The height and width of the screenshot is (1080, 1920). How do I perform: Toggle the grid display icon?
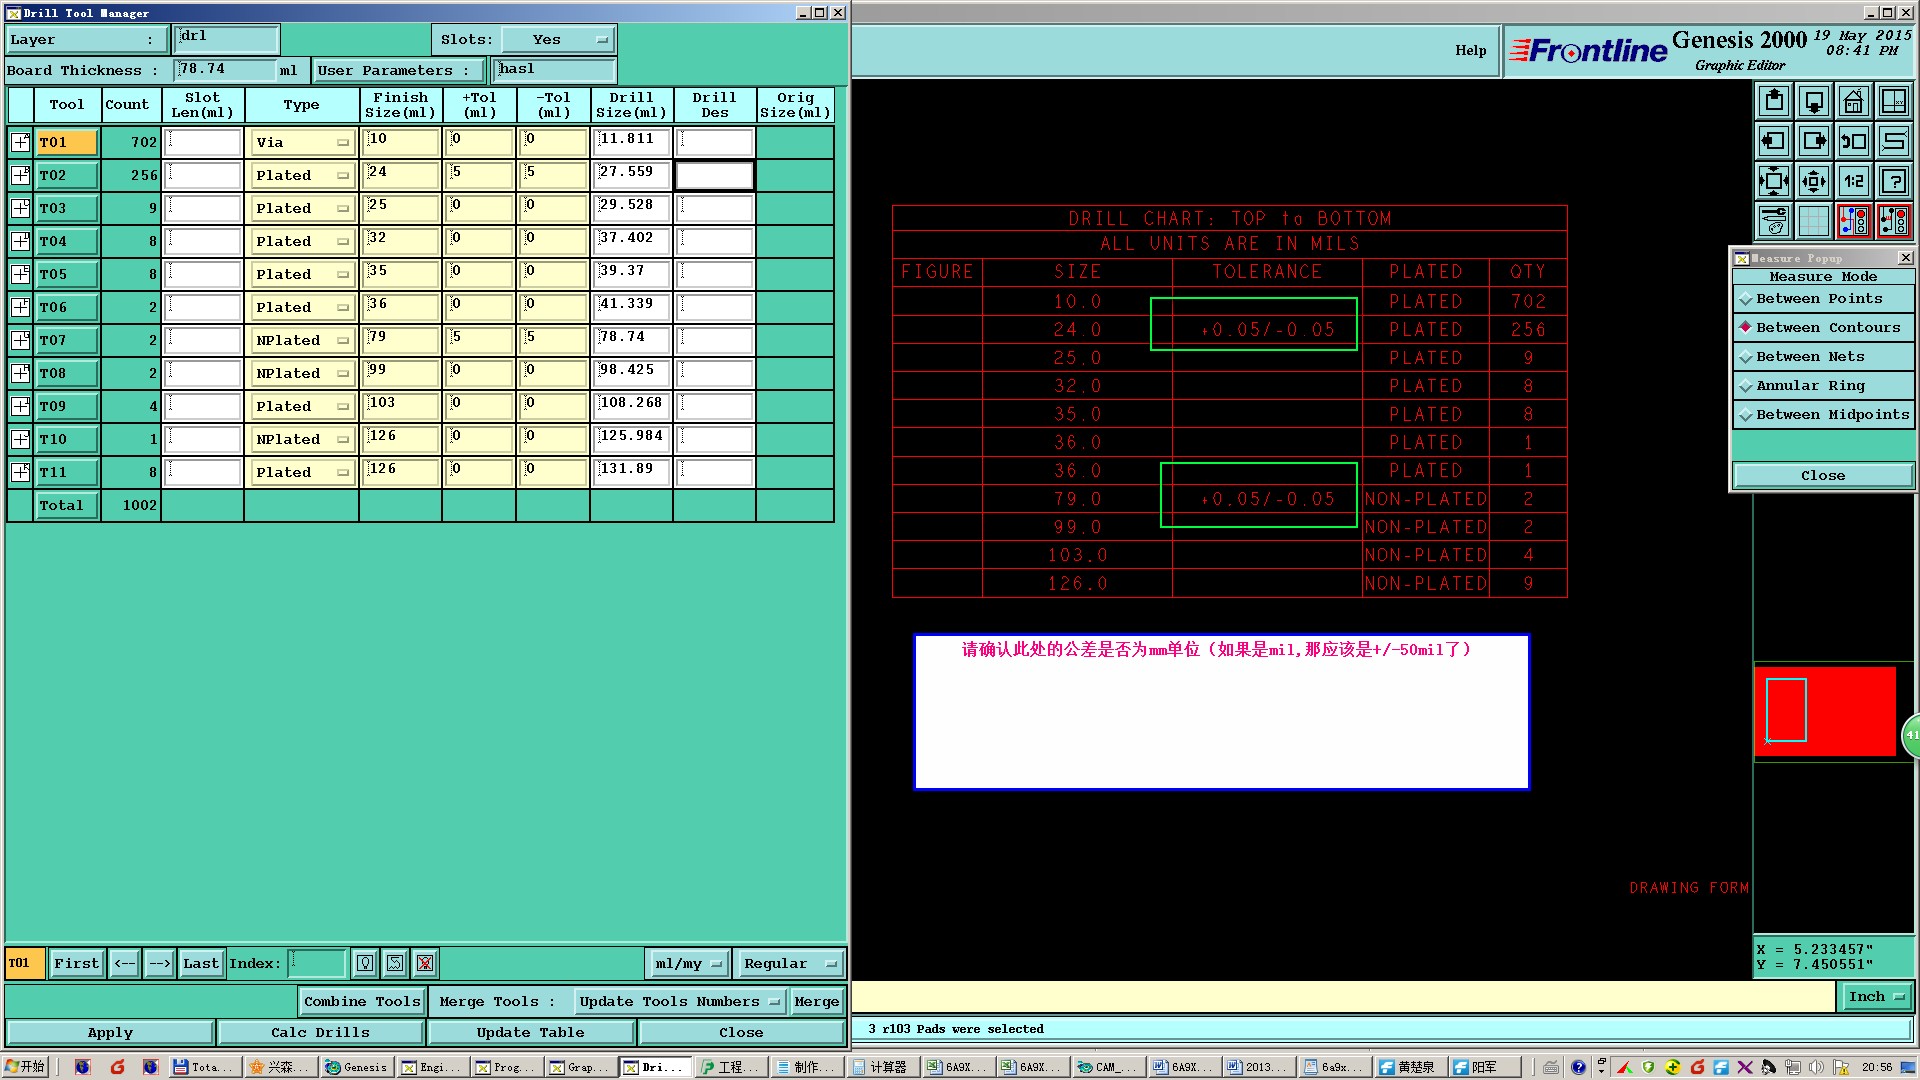point(1813,220)
